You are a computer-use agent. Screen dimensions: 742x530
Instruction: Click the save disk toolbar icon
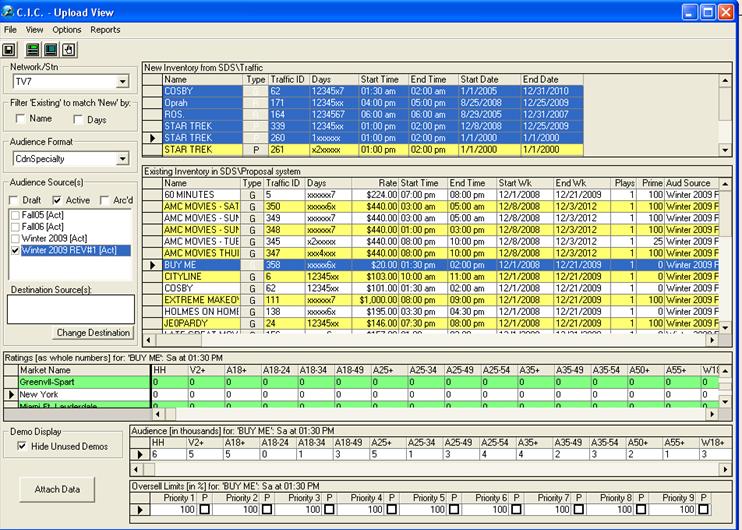(x=10, y=48)
